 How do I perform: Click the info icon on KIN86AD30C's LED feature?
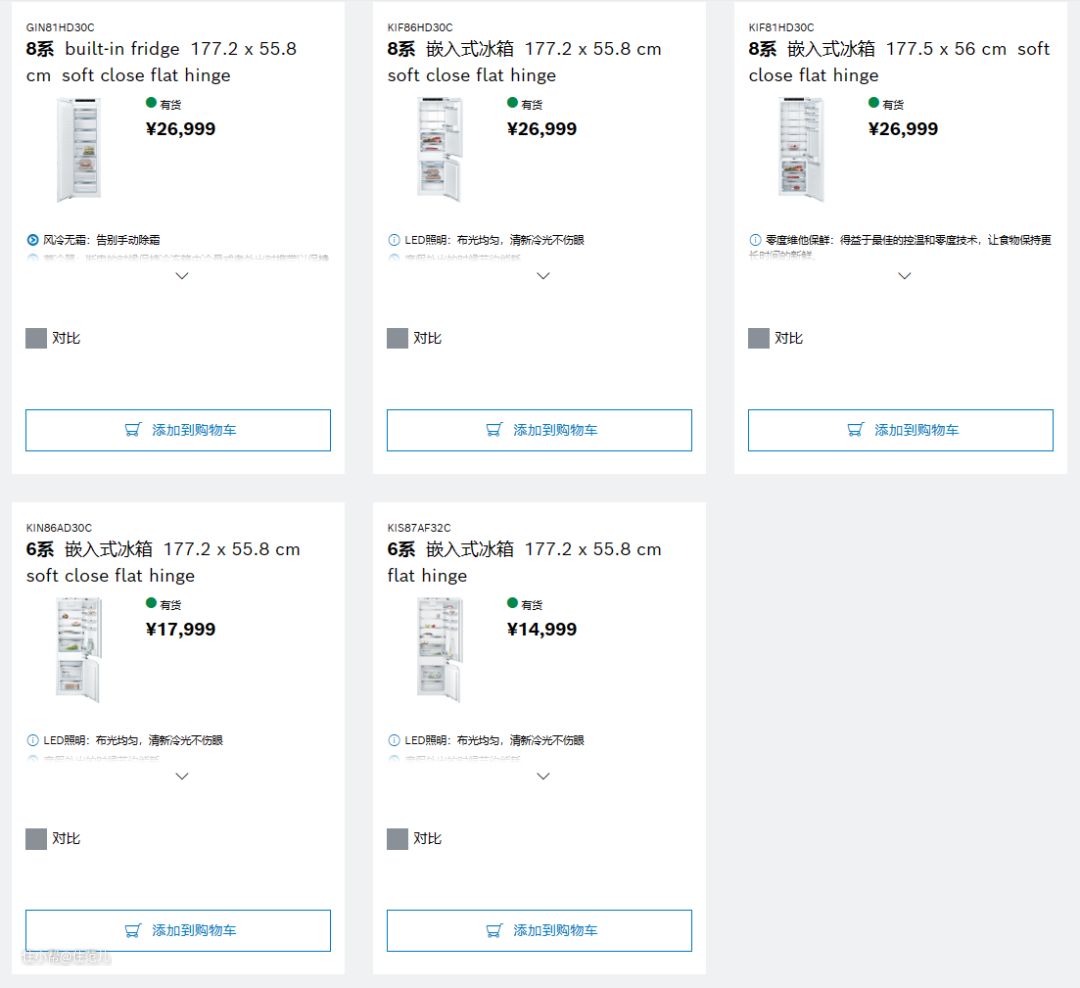coord(33,740)
